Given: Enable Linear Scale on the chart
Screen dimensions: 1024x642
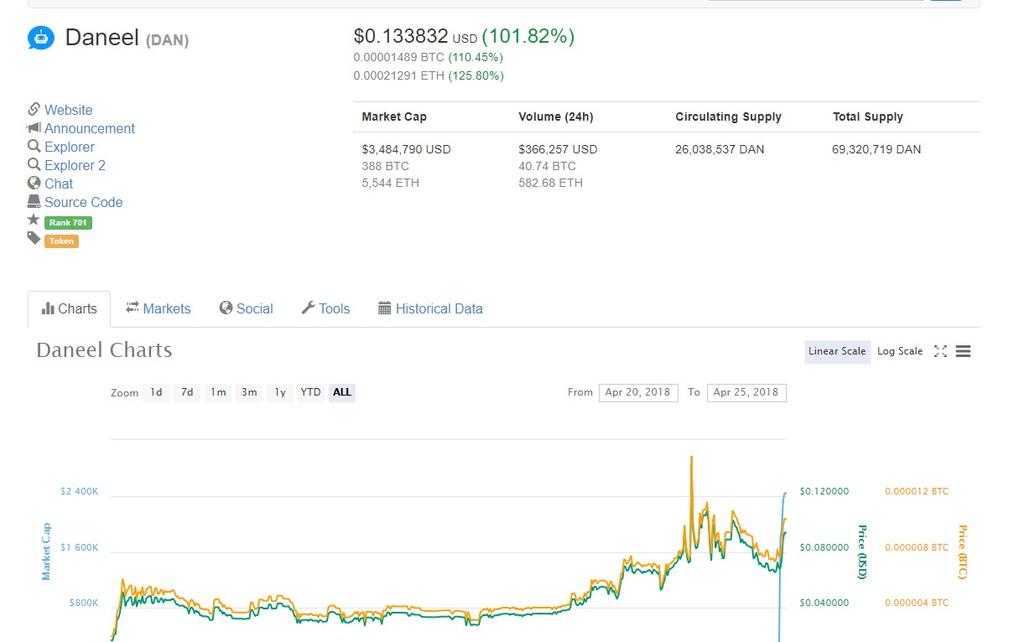Looking at the screenshot, I should click(x=837, y=351).
